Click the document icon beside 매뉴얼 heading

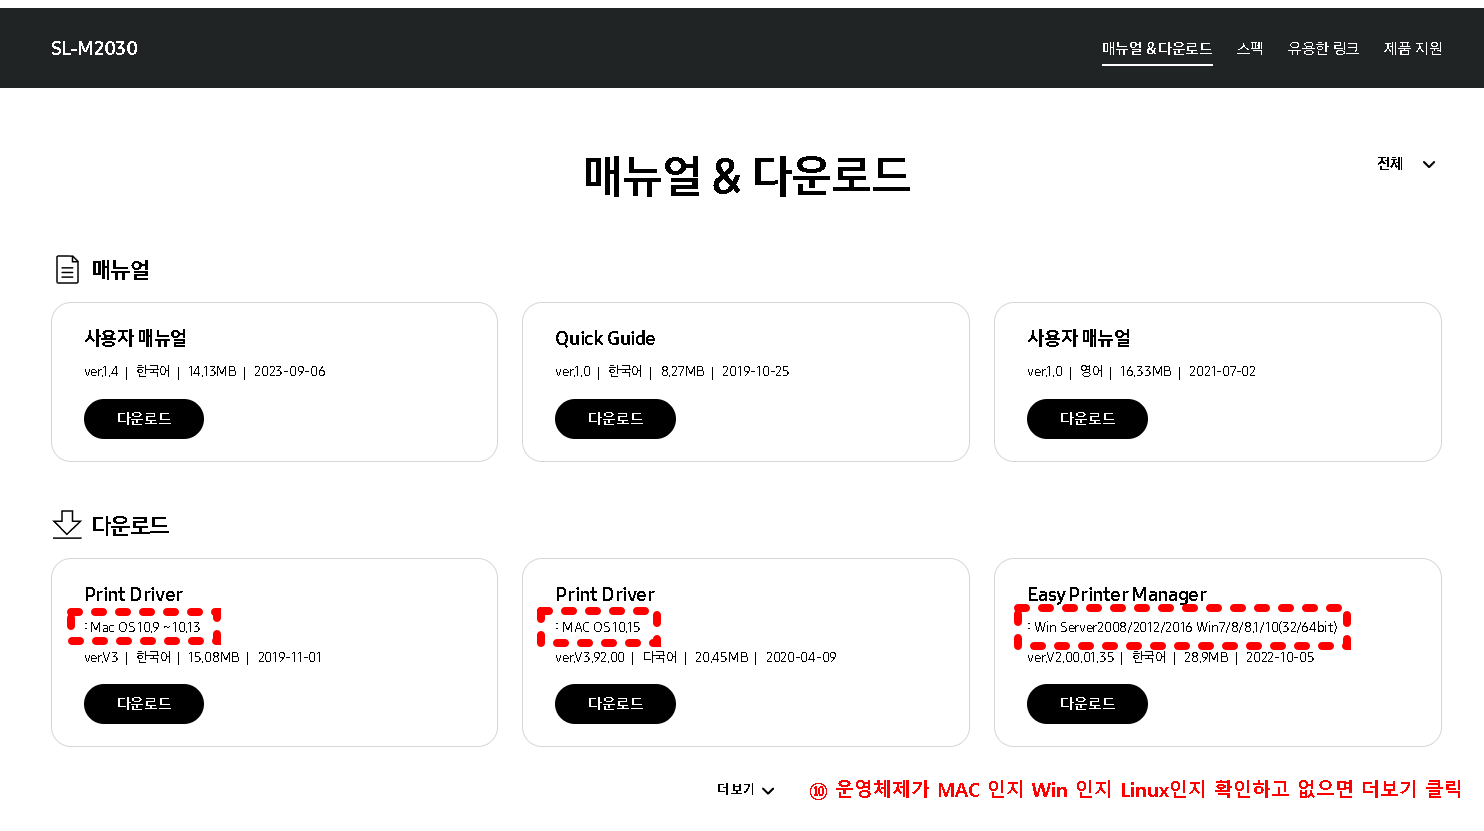point(66,268)
